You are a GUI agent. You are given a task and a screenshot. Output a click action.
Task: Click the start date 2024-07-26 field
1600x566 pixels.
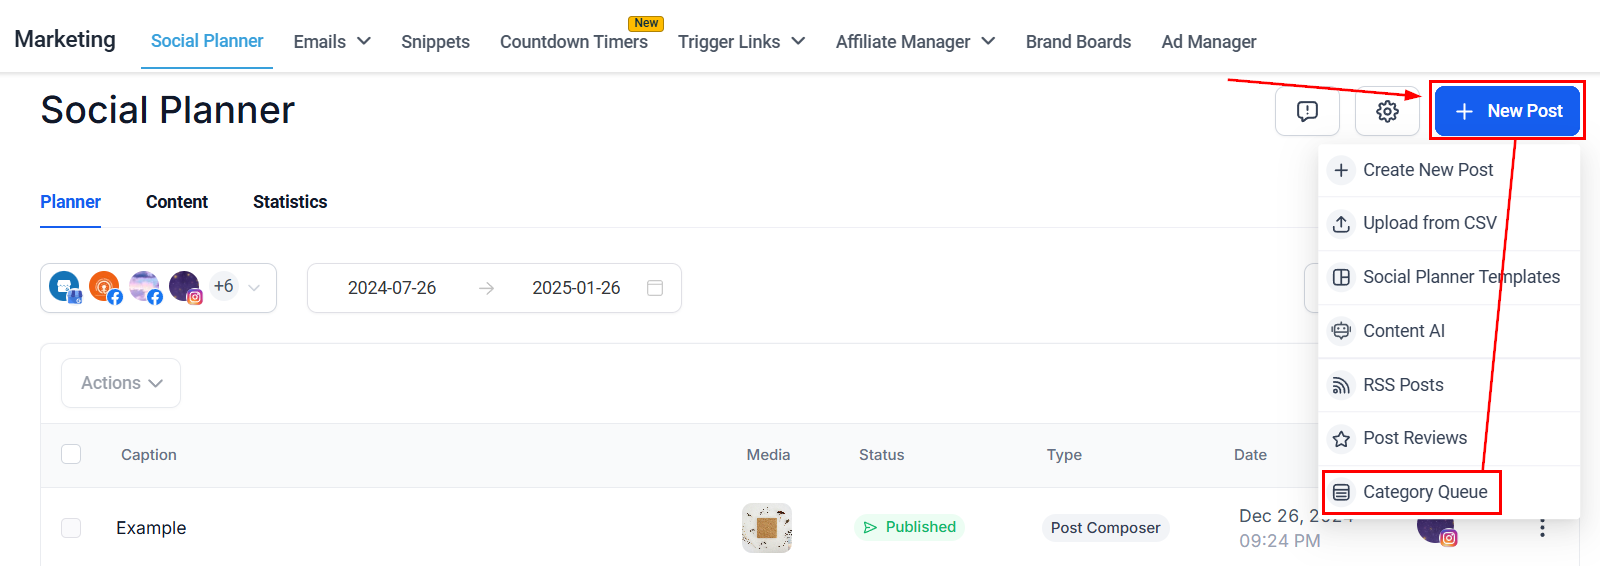tap(392, 288)
